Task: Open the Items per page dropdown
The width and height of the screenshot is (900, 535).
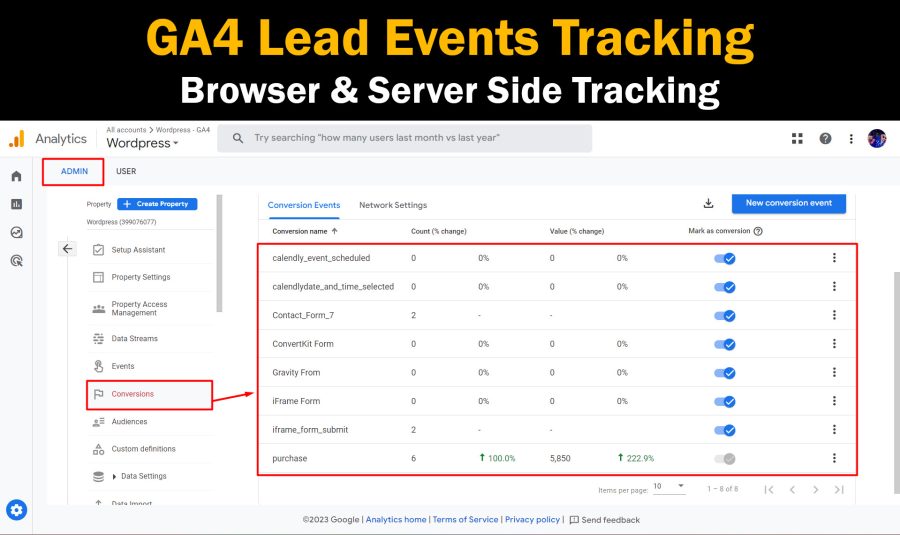Action: click(x=669, y=487)
